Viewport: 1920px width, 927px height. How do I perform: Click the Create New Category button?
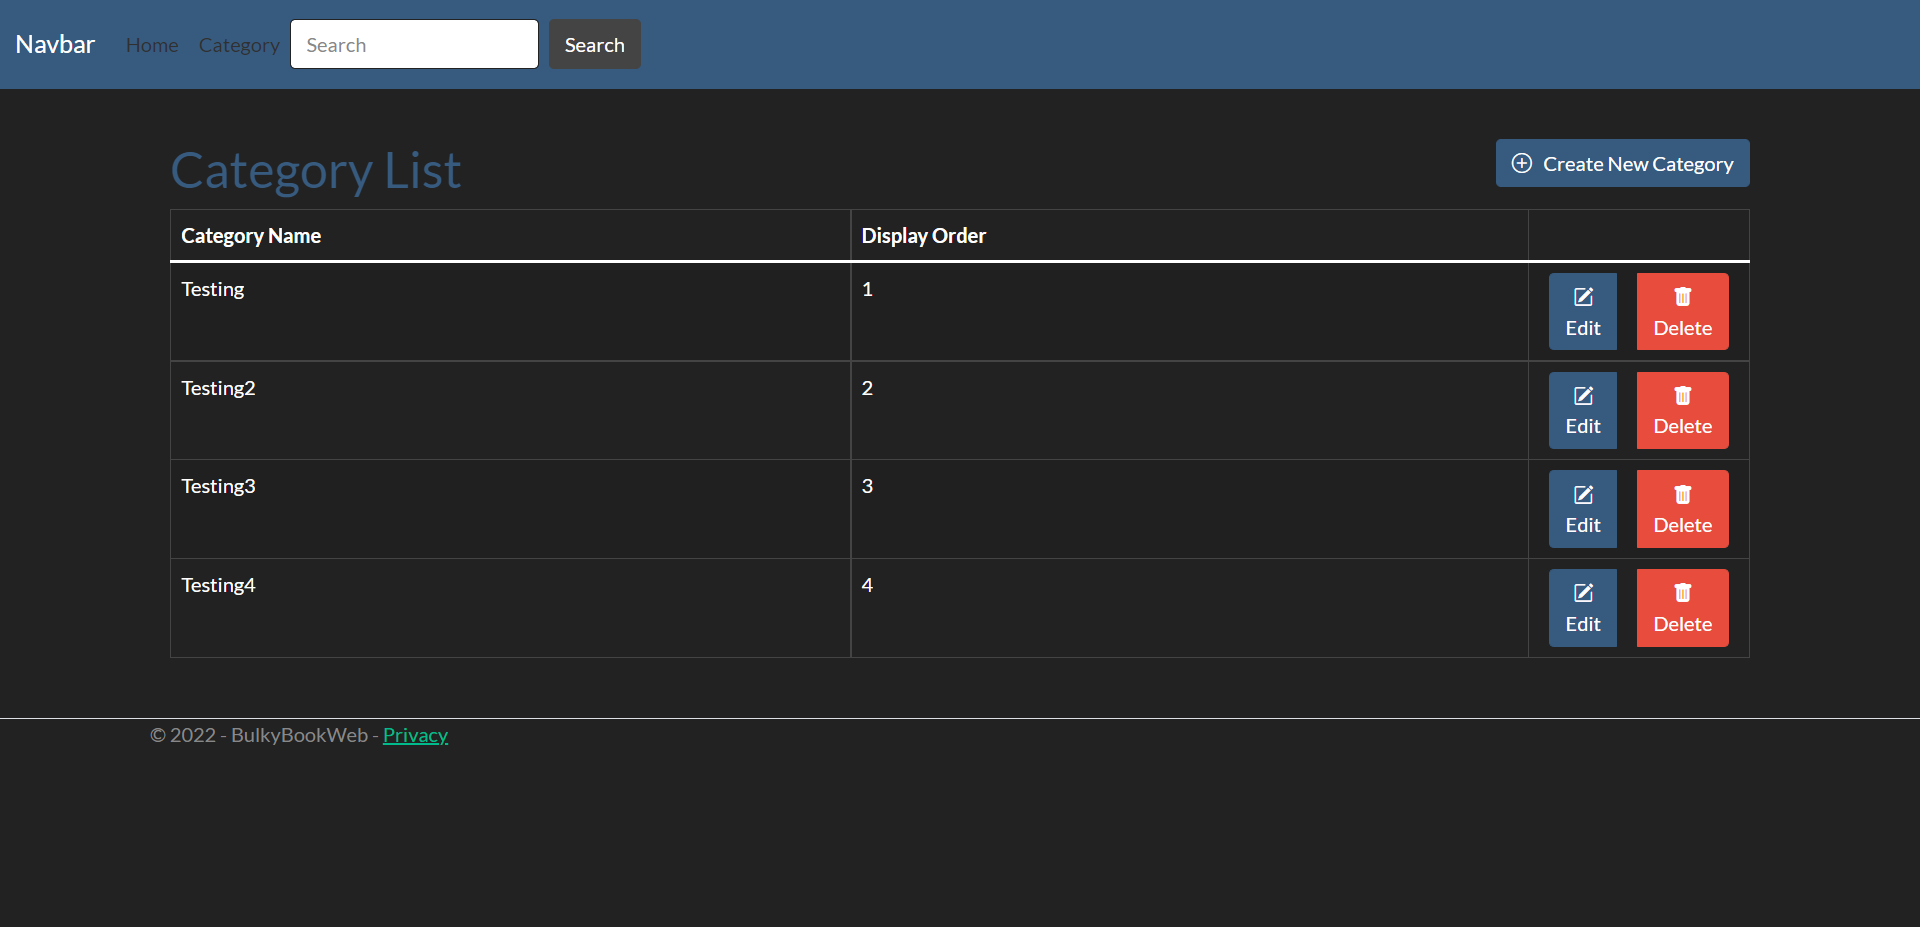click(1622, 163)
